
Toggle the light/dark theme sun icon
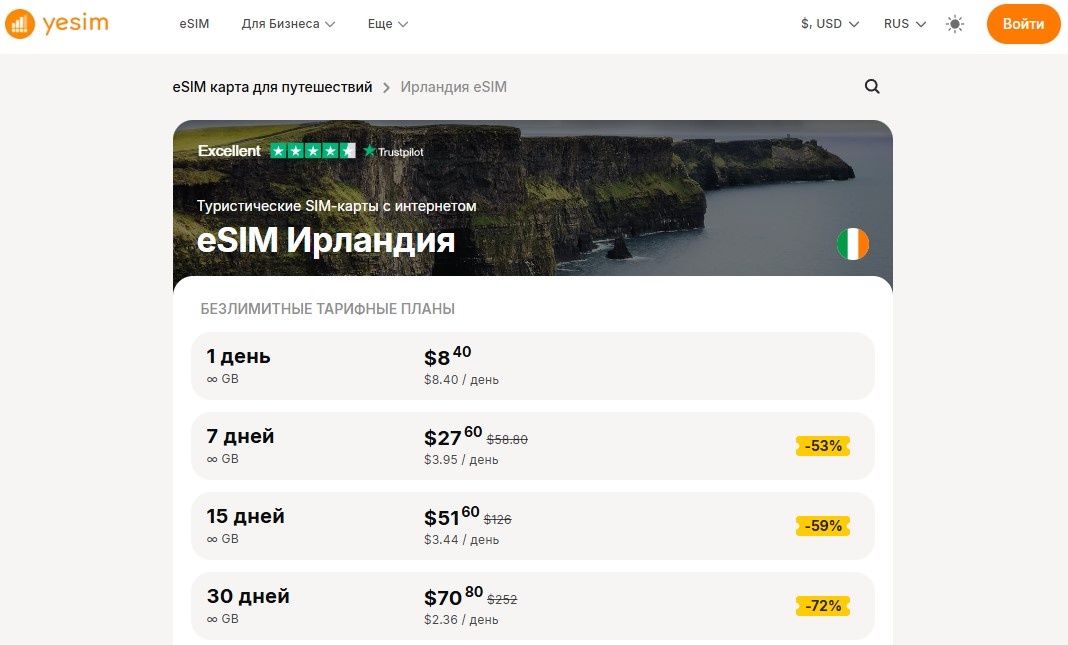[x=954, y=23]
